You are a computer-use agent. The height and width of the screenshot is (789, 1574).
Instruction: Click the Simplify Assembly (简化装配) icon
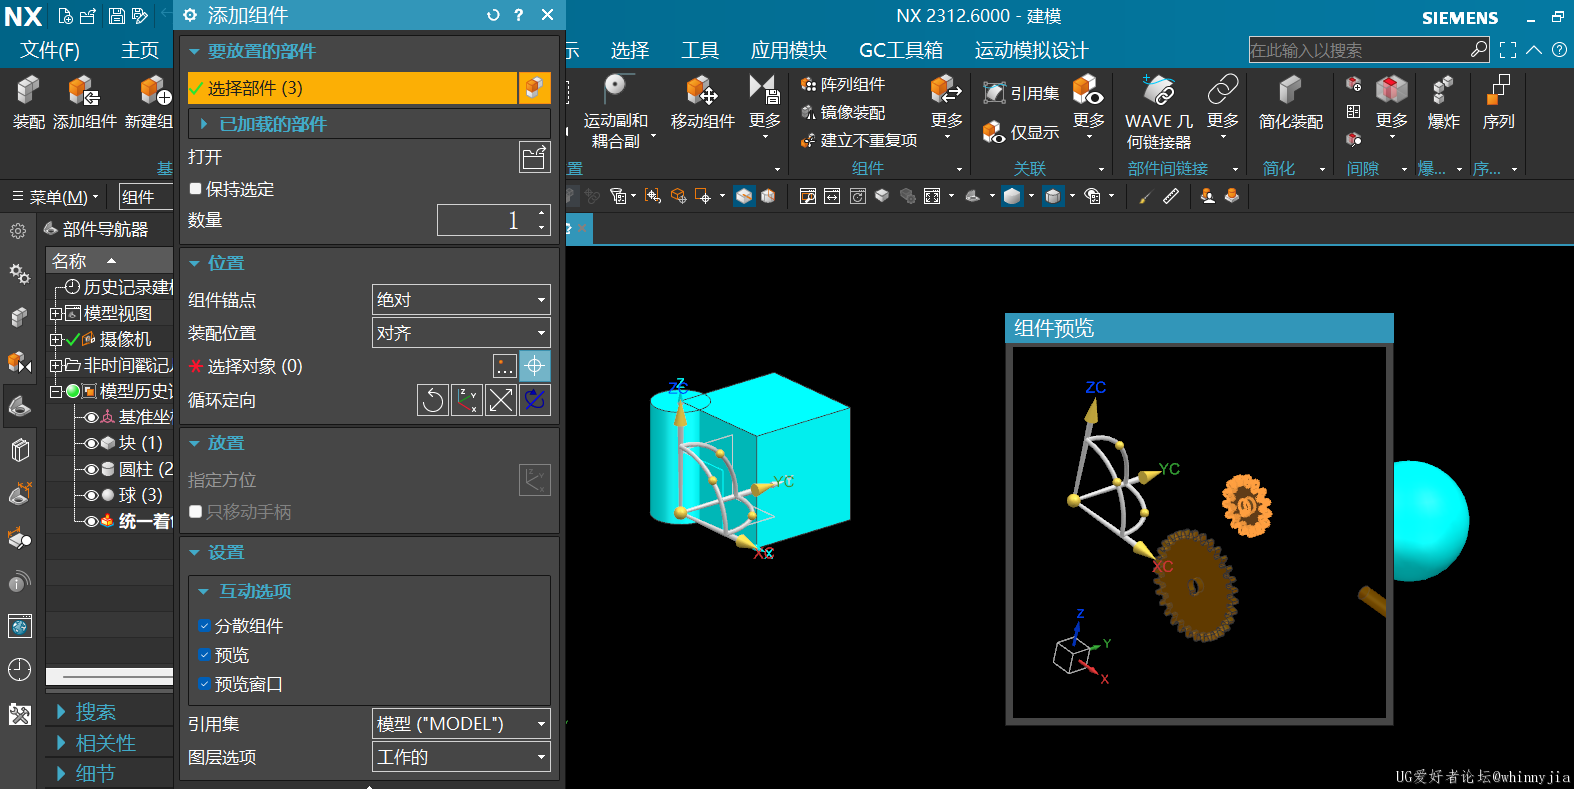(x=1290, y=91)
